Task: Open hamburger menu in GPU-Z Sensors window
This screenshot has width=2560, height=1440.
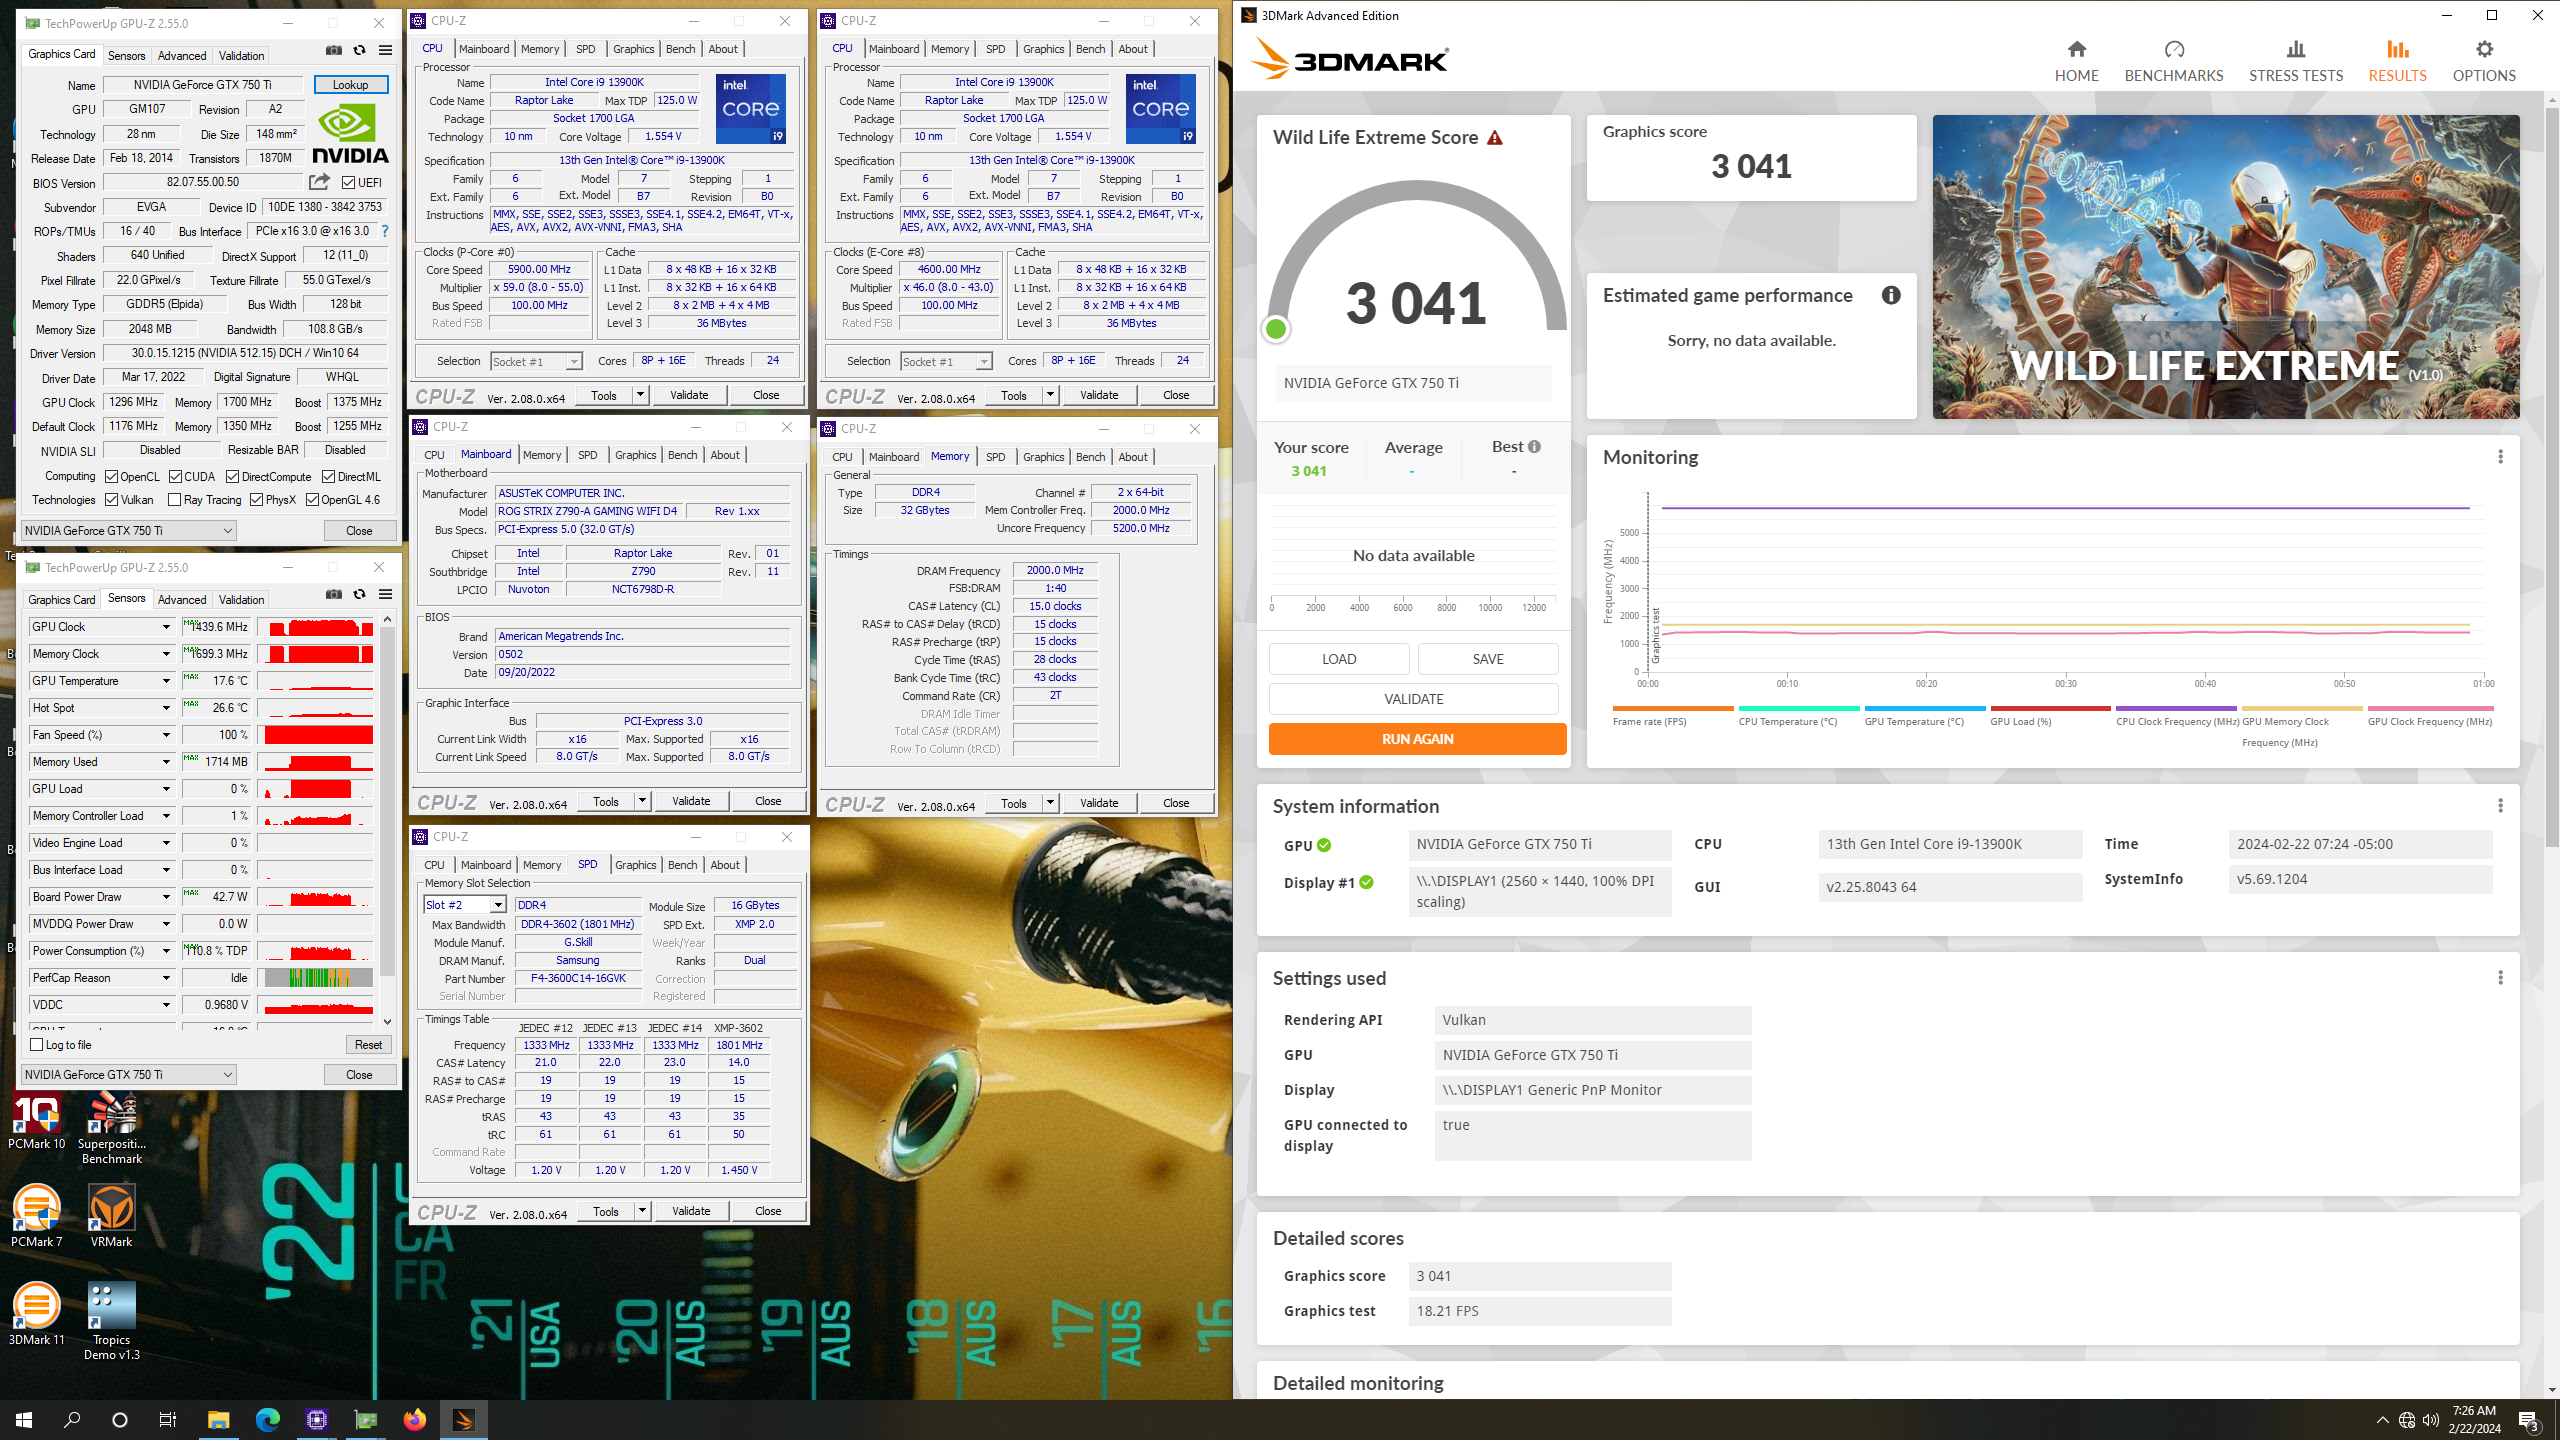Action: point(385,595)
